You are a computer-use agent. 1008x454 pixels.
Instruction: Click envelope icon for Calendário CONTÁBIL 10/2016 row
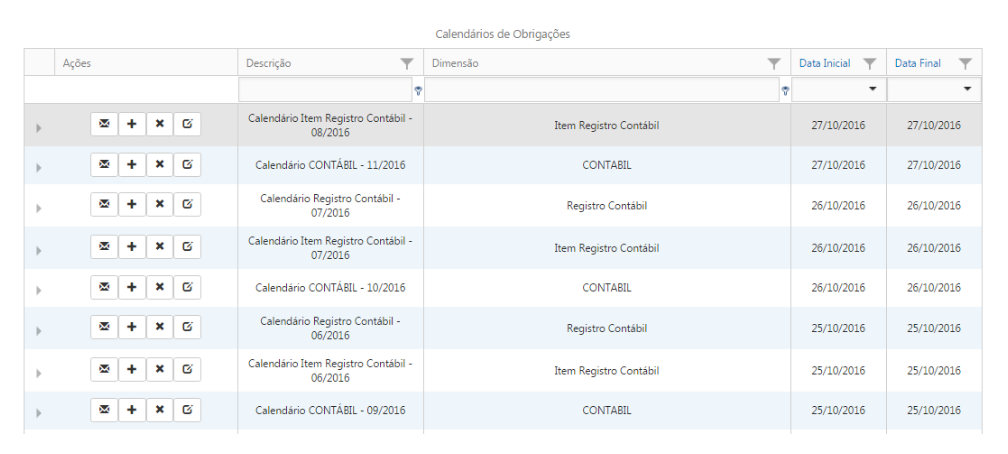[104, 287]
